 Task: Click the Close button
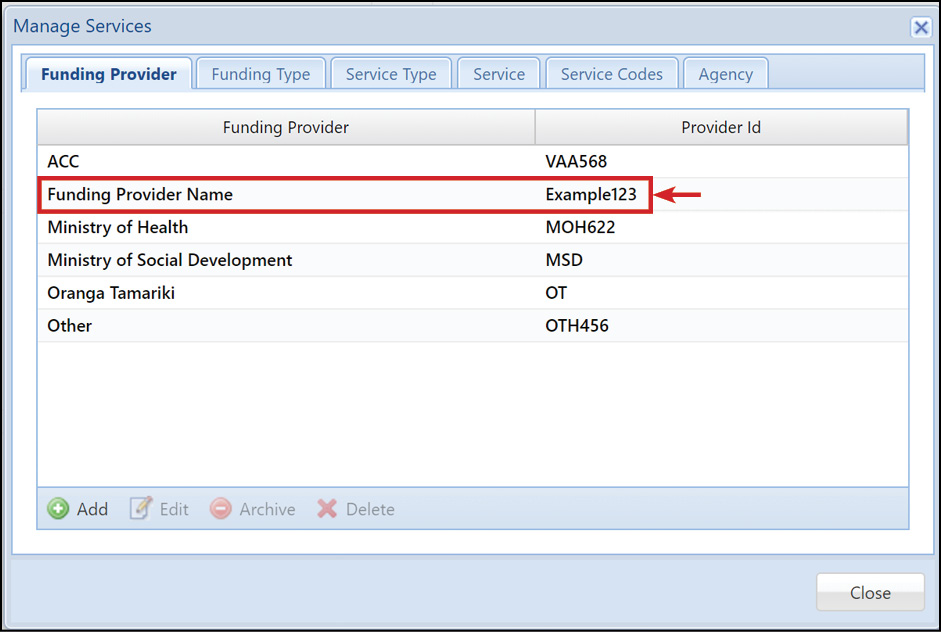tap(870, 592)
